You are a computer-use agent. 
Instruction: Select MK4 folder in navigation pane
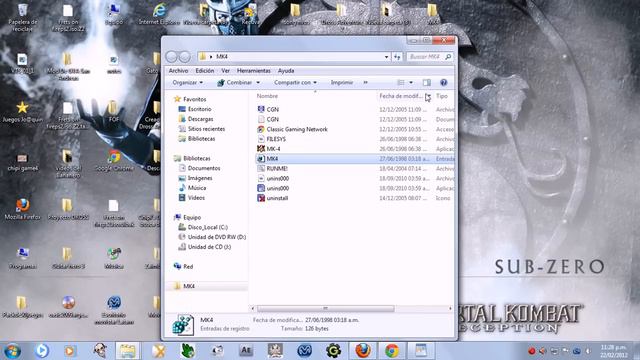point(189,286)
